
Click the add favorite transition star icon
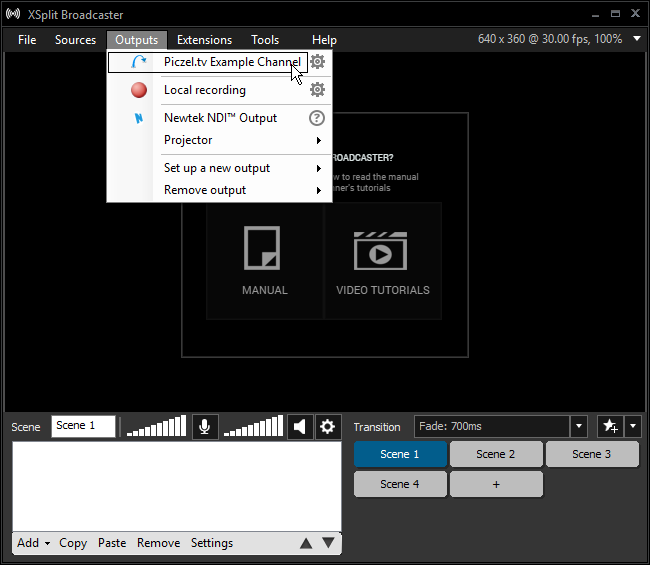609,427
